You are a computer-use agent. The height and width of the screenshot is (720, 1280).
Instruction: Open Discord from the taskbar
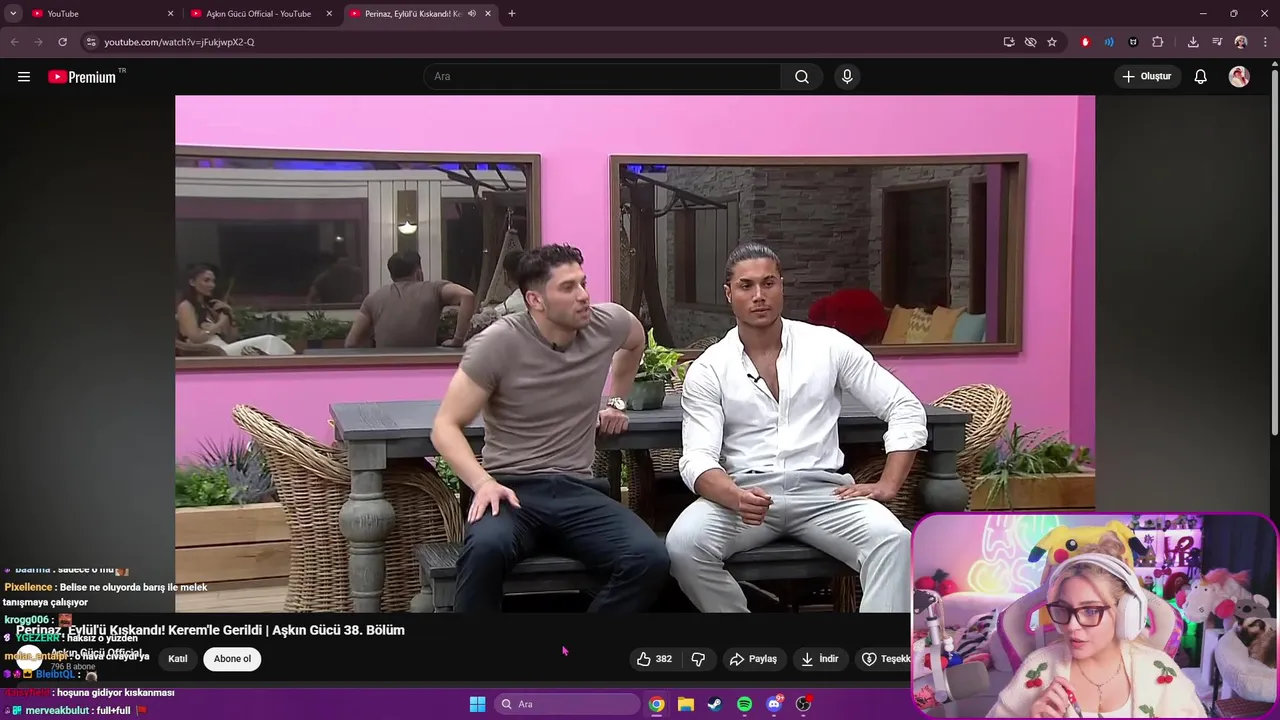tap(773, 704)
